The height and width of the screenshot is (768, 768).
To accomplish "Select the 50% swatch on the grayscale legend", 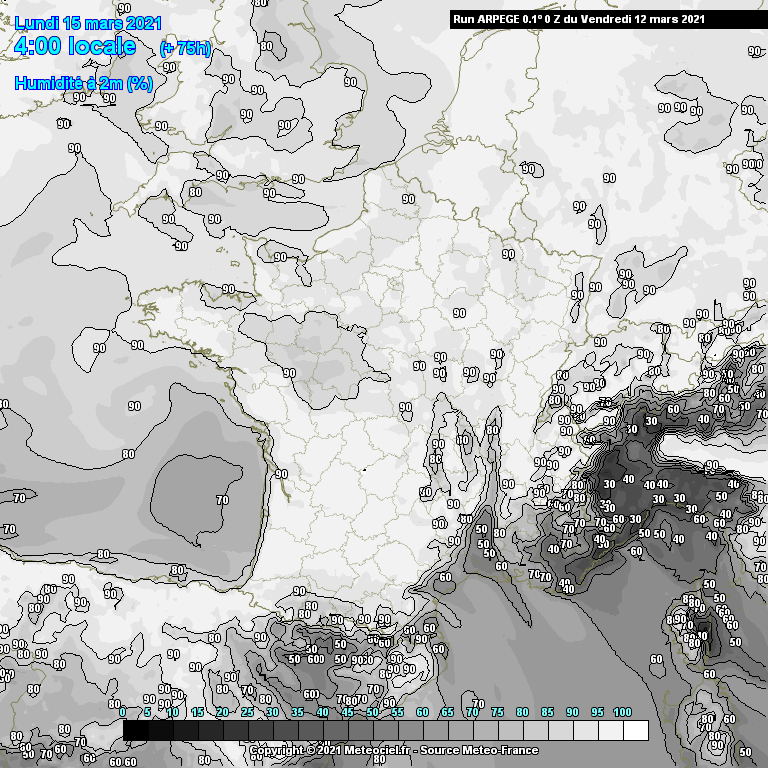I will 385,731.
